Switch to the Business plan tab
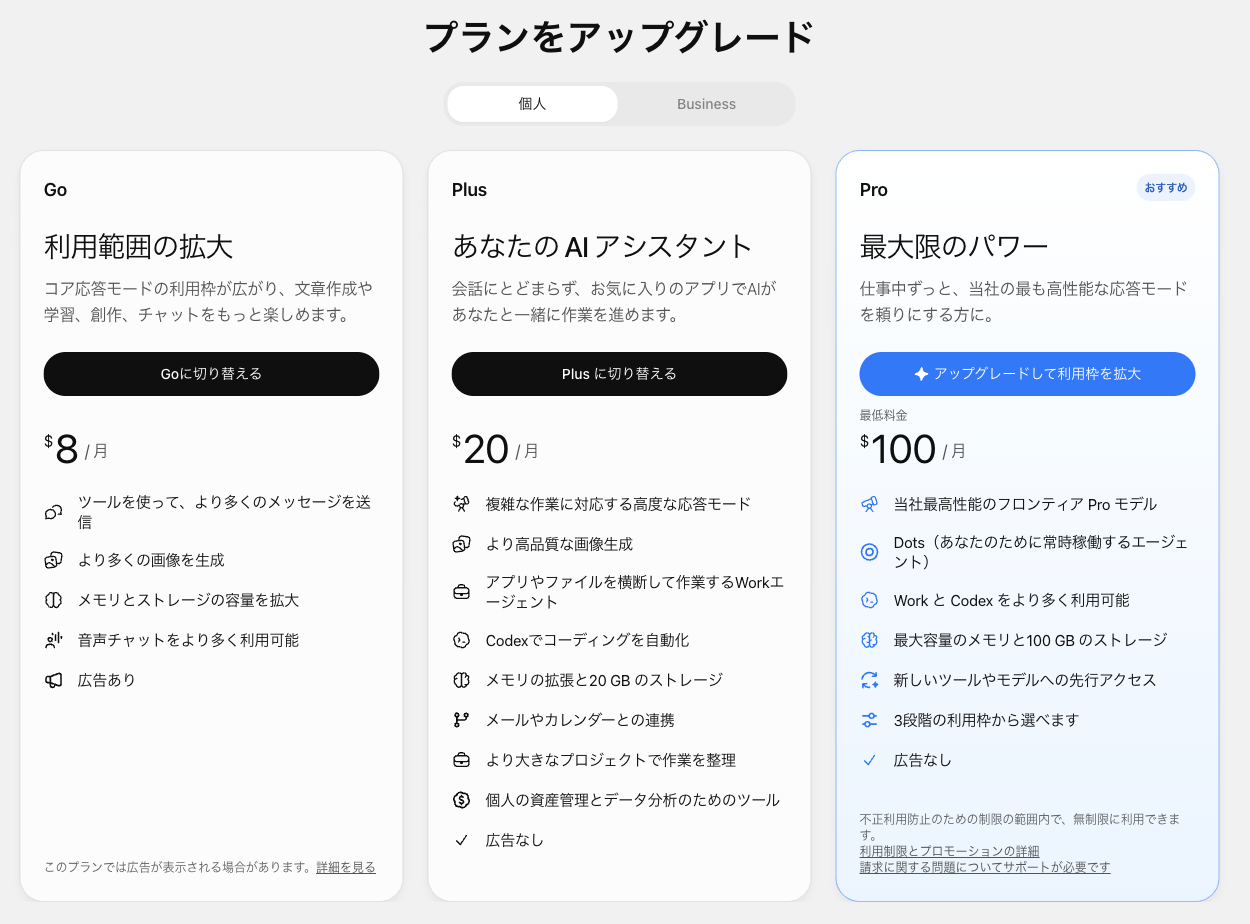The image size is (1250, 924). click(706, 104)
